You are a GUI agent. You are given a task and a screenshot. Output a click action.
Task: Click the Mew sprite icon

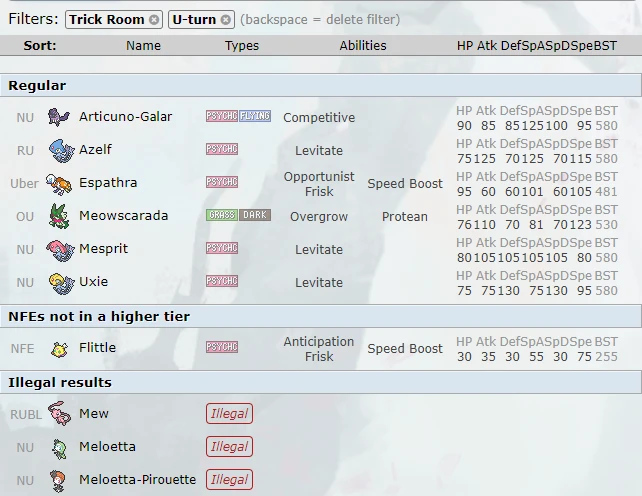point(60,414)
